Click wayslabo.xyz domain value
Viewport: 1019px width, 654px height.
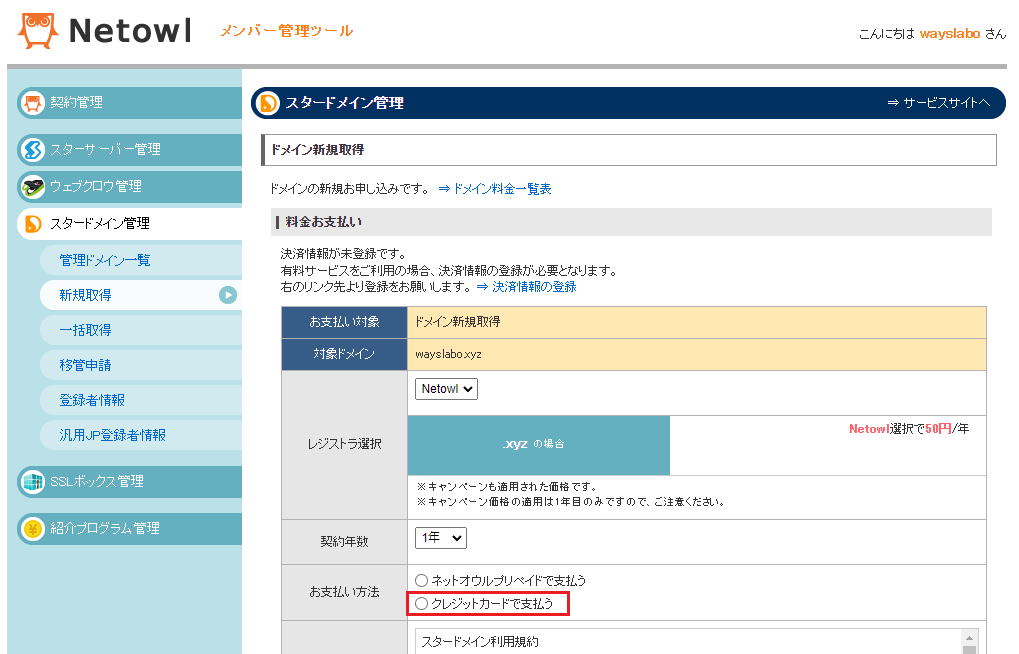[x=448, y=354]
